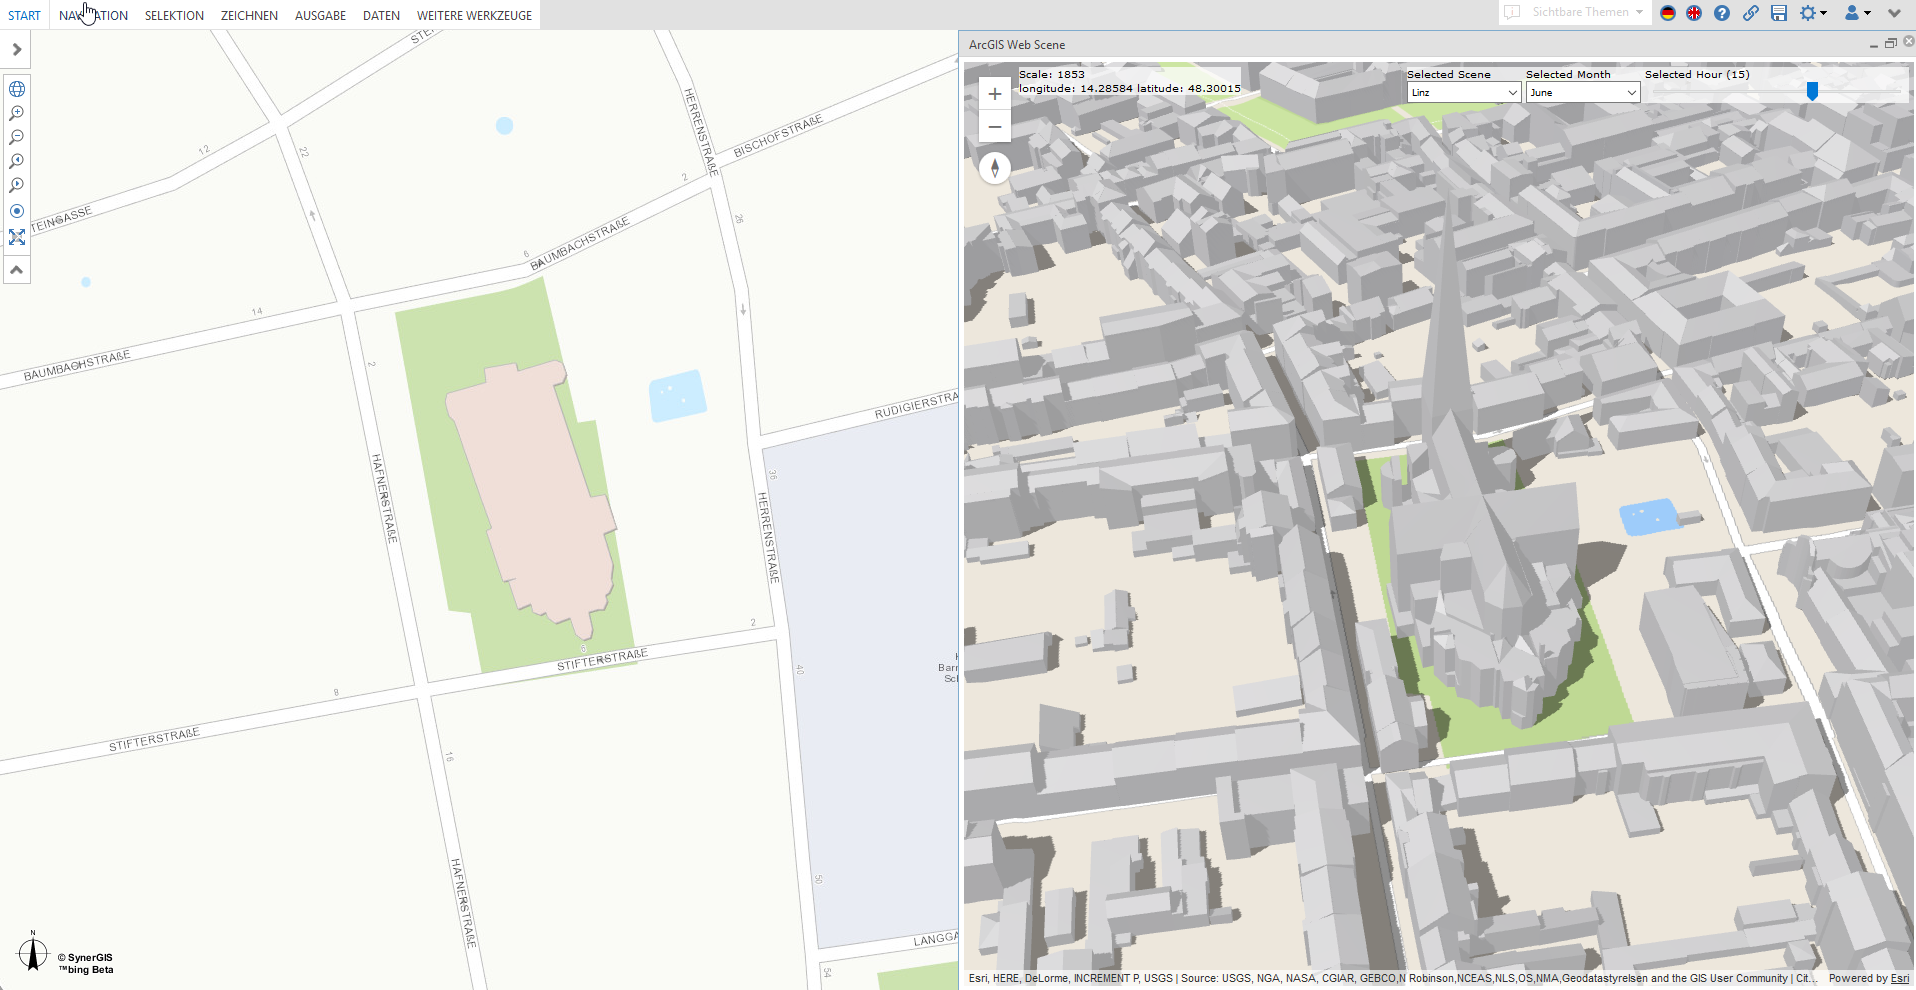Open help via question mark icon
Viewport: 1916px width, 990px height.
1721,13
